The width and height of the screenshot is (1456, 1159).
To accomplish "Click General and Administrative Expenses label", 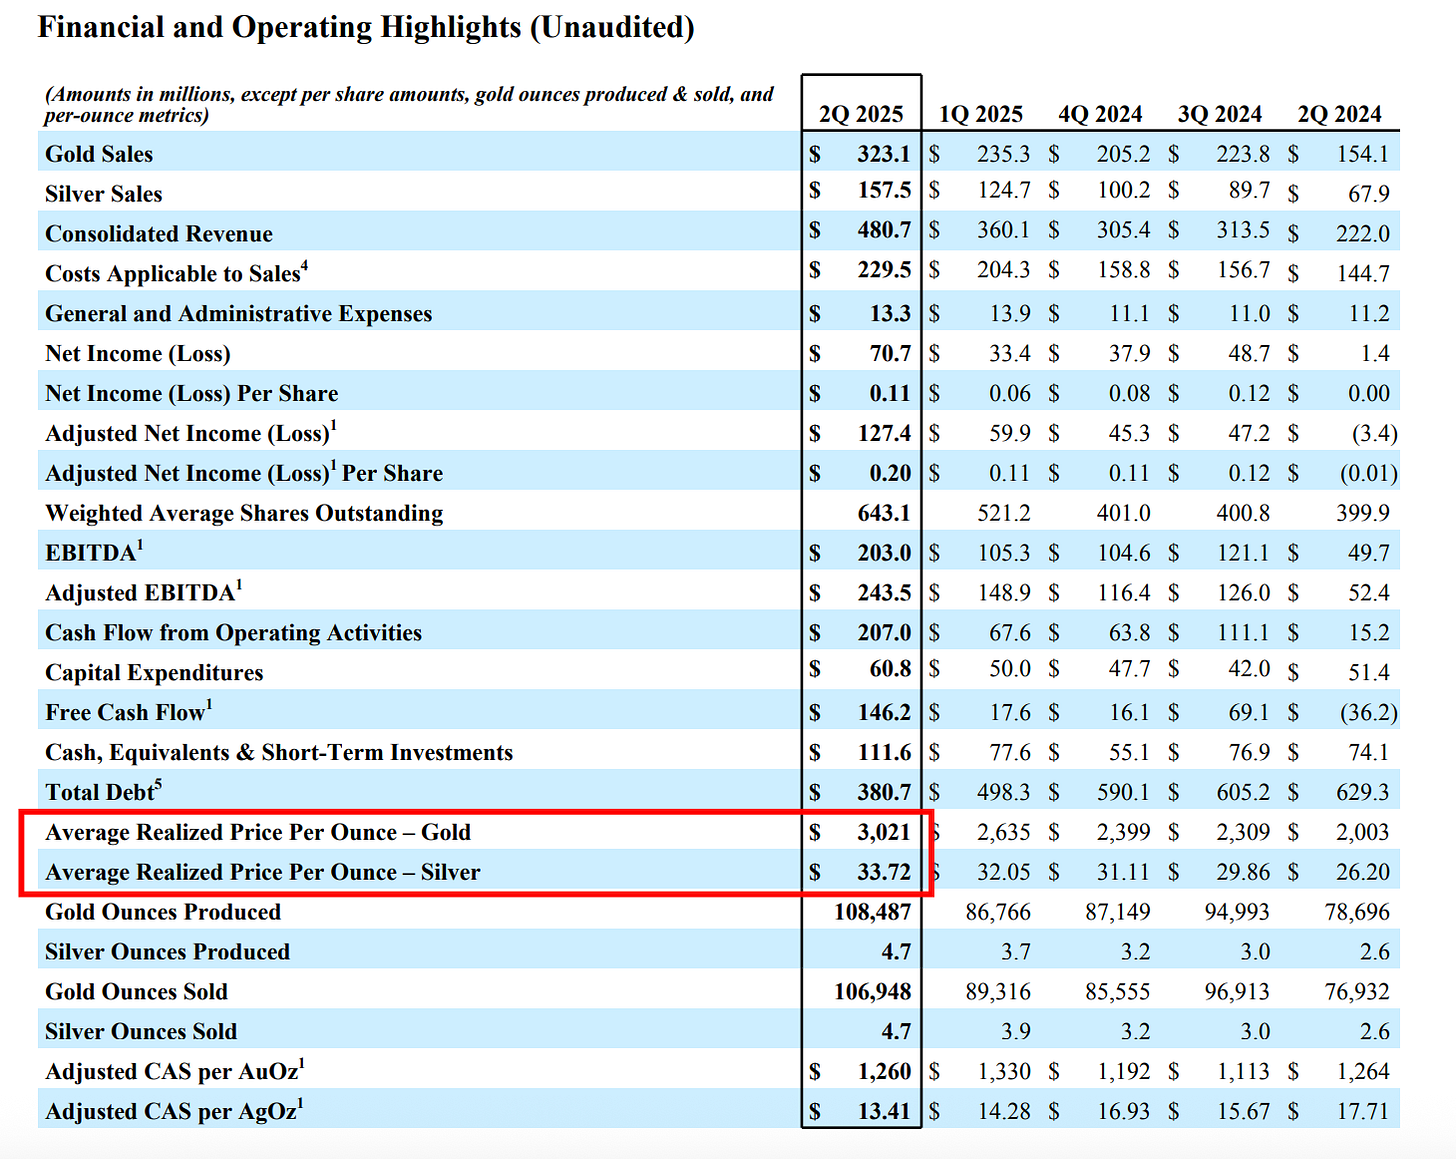I will tap(239, 314).
